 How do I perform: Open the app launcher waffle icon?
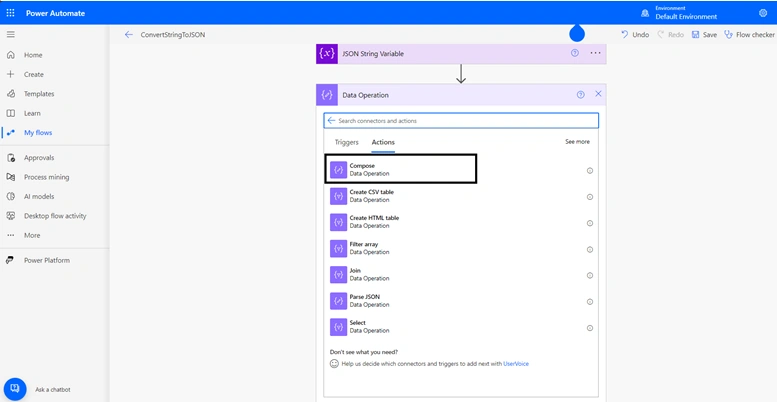[10, 13]
